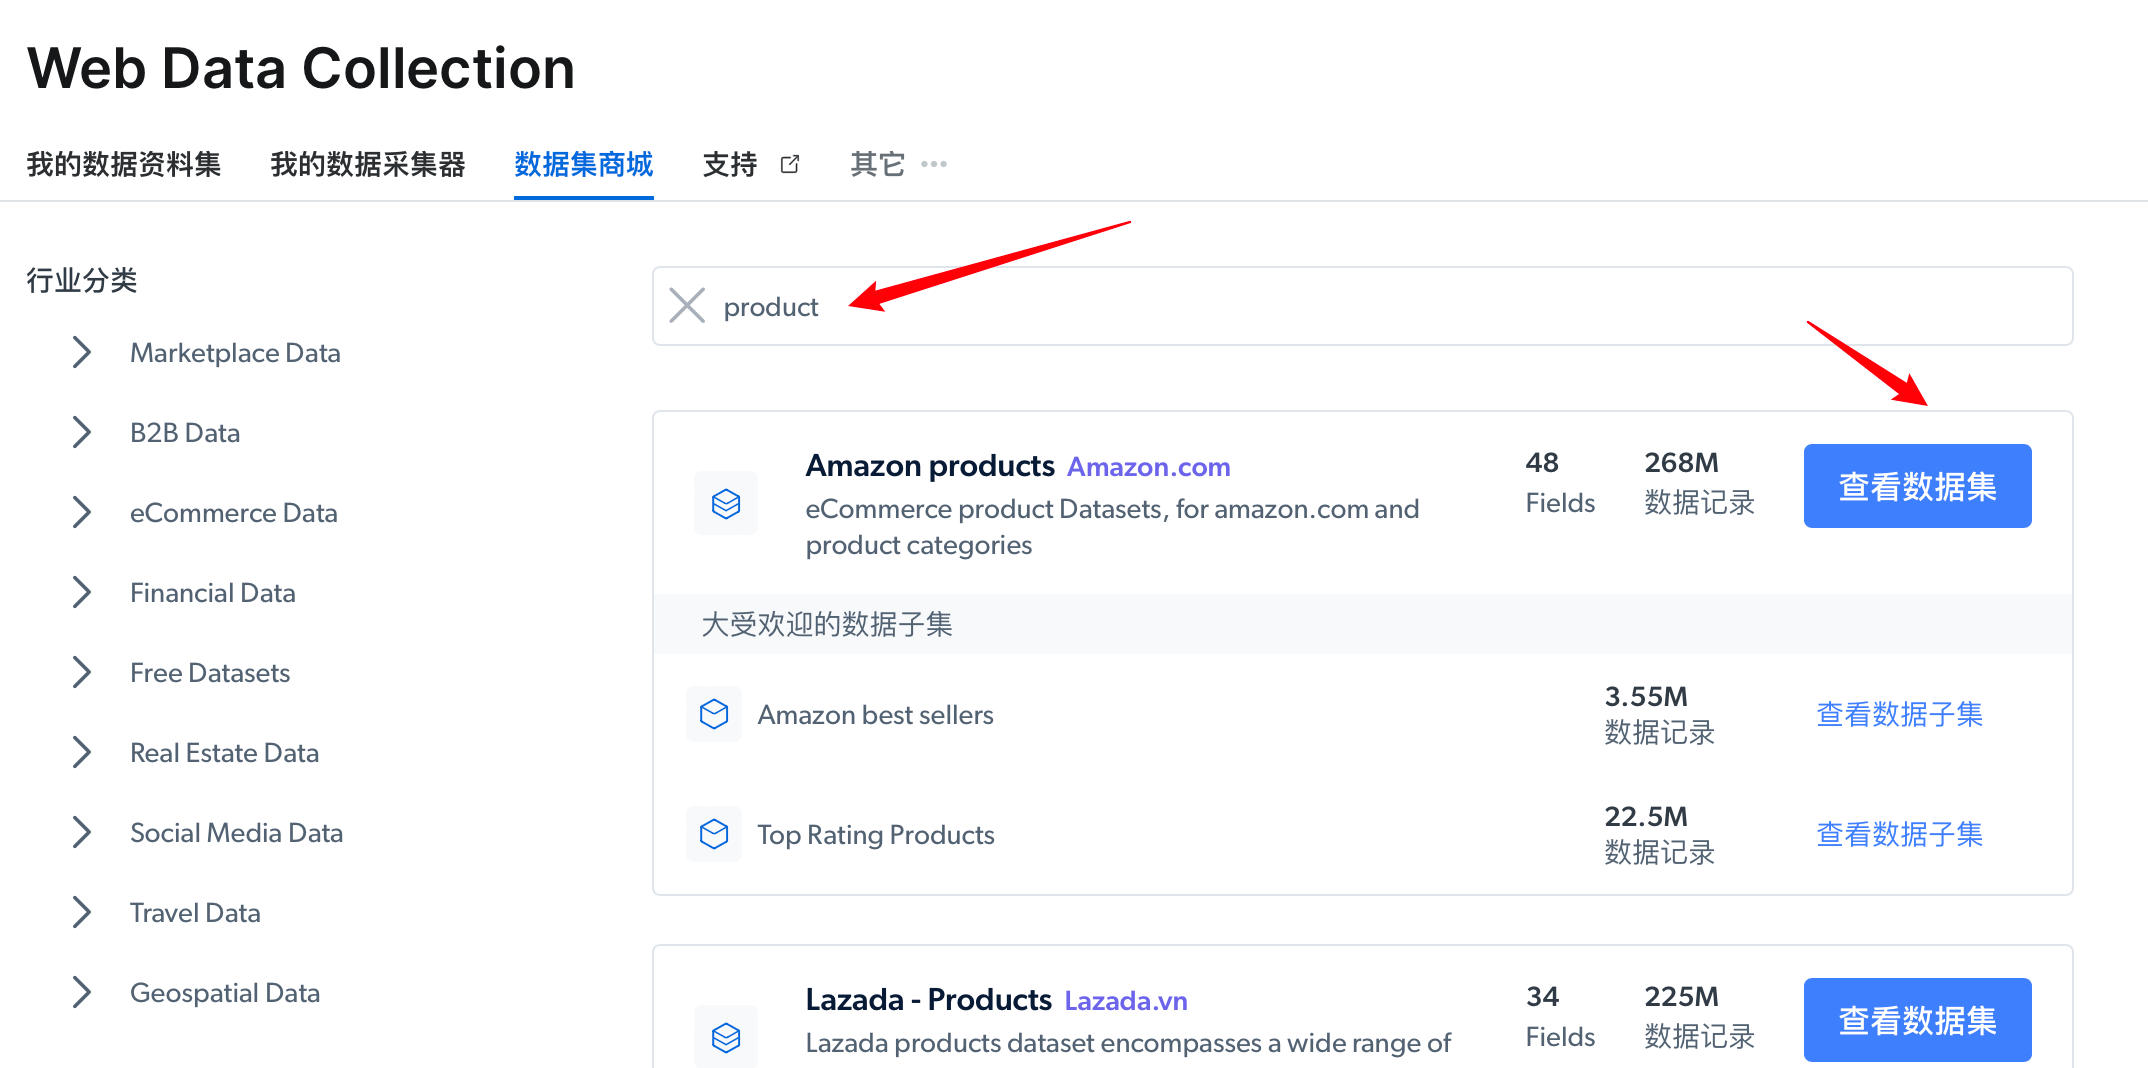Expand the Geospatial Data category chevron
2148x1068 pixels.
tap(82, 992)
